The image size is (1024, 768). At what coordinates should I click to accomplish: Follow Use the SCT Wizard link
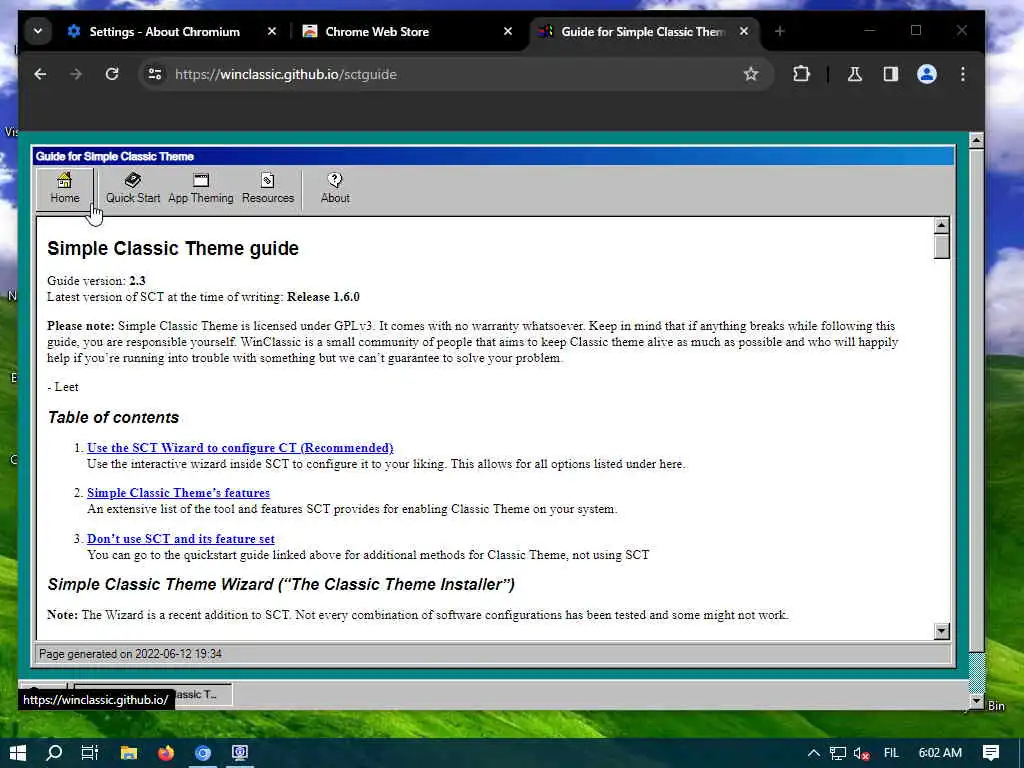(x=240, y=448)
